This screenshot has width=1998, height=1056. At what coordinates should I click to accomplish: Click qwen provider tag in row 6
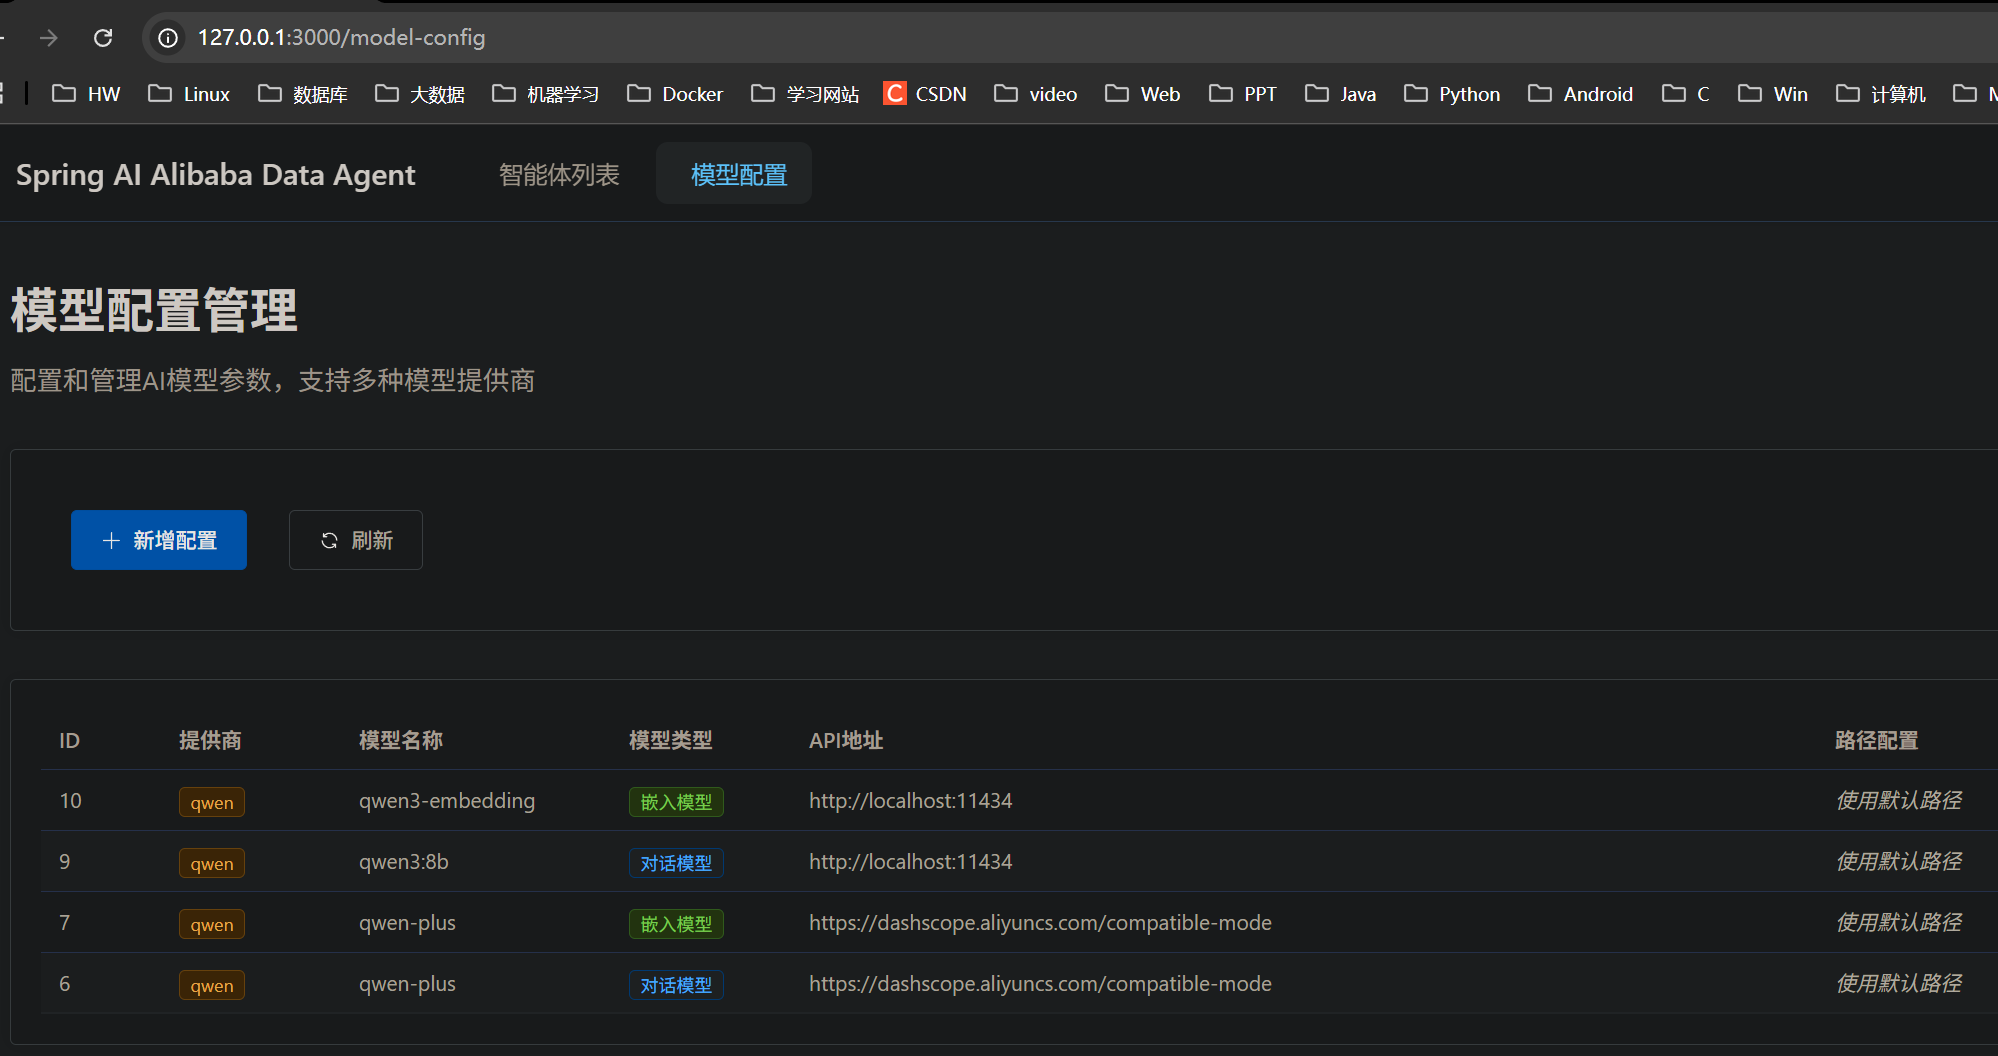coord(212,985)
